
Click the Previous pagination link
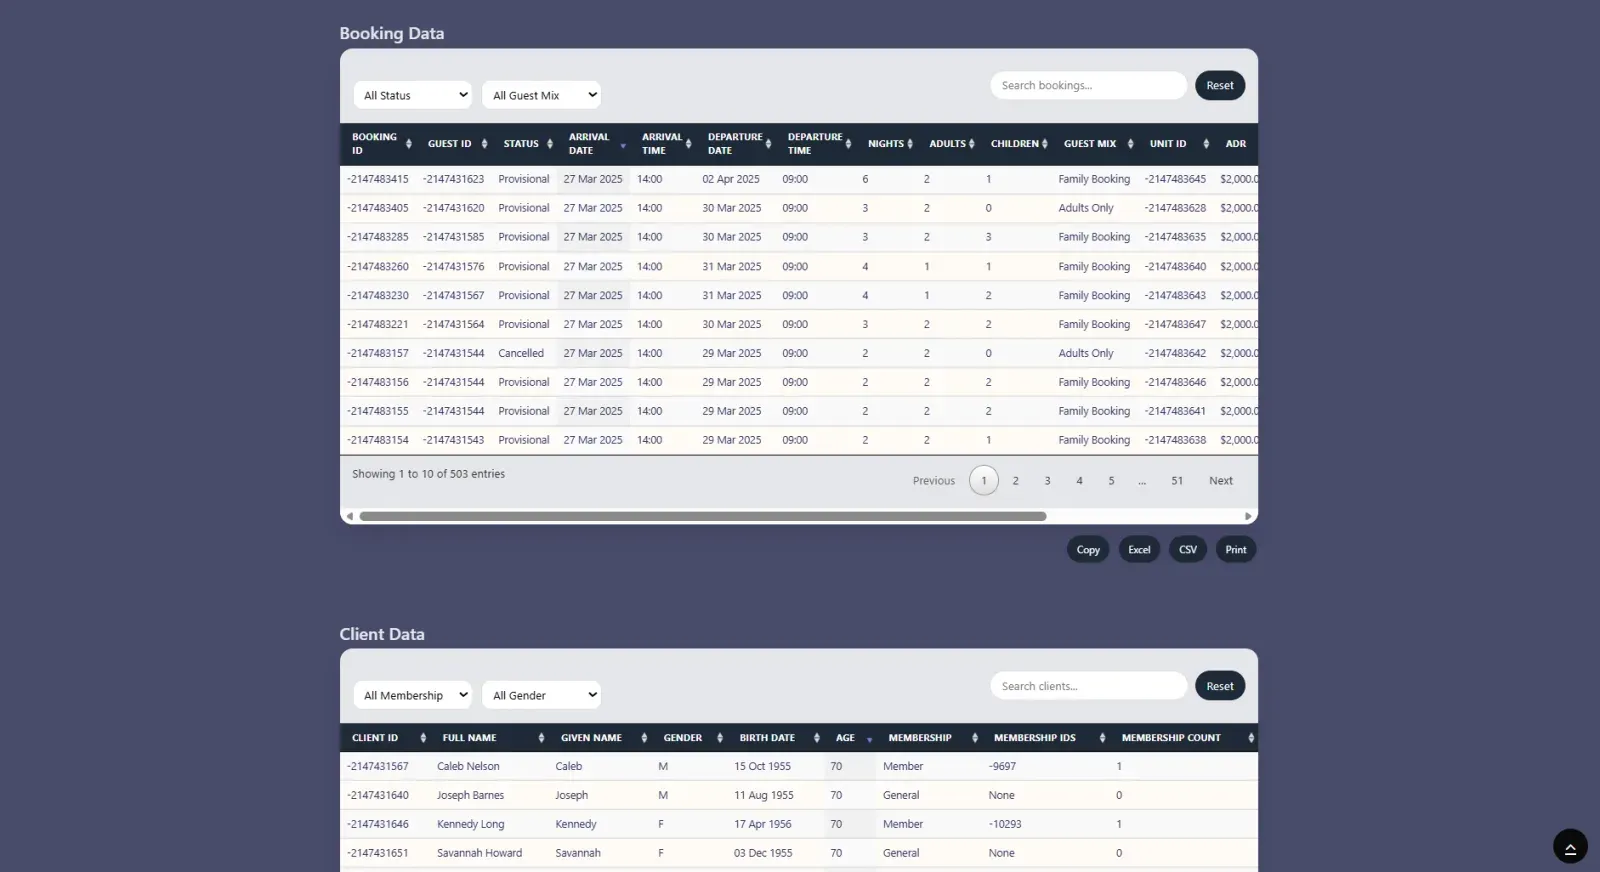[933, 481]
